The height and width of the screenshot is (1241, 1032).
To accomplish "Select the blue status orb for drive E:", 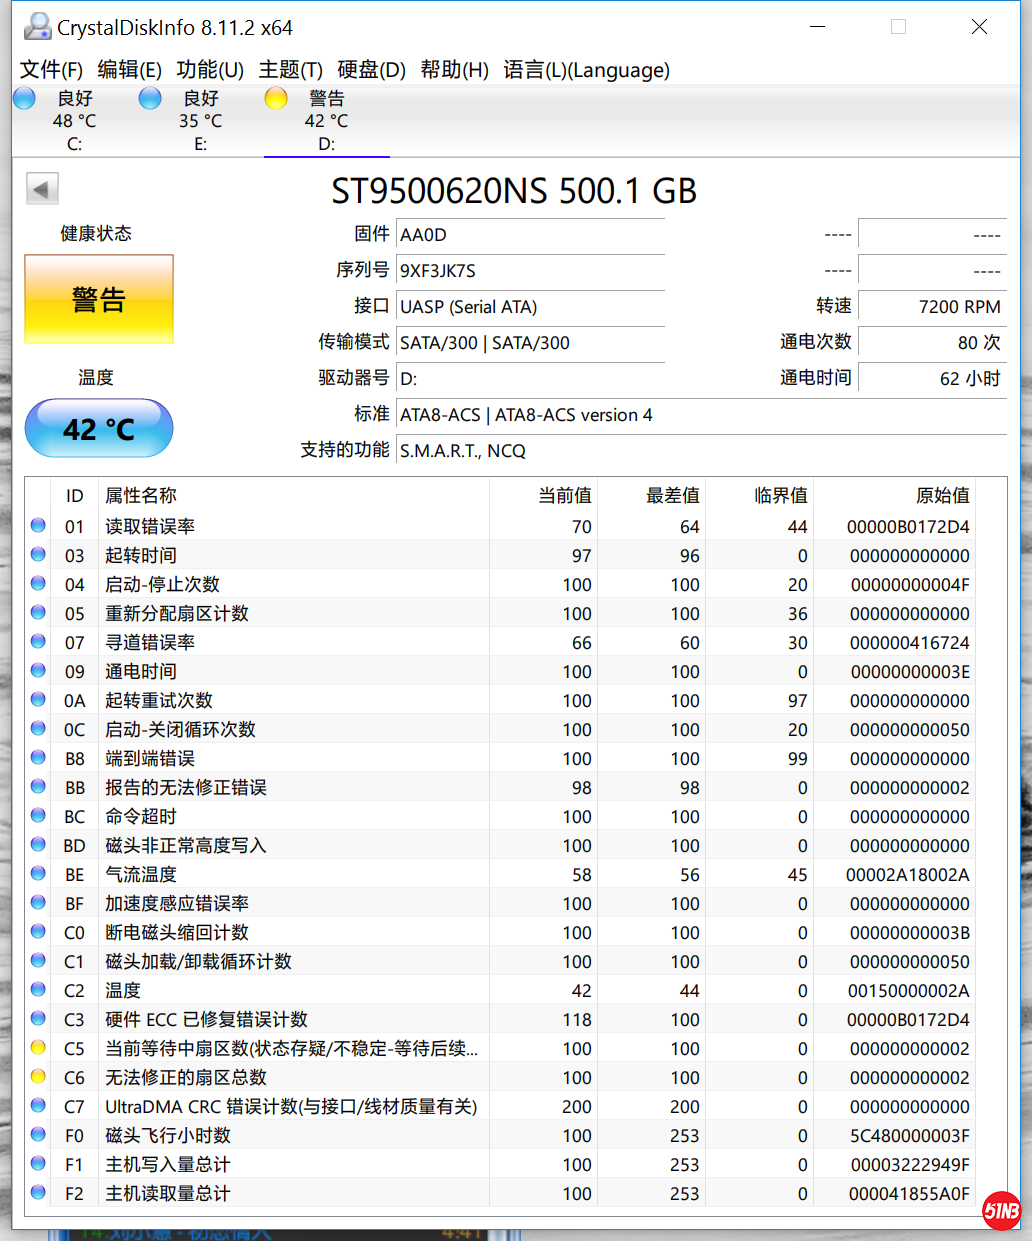I will click(150, 98).
